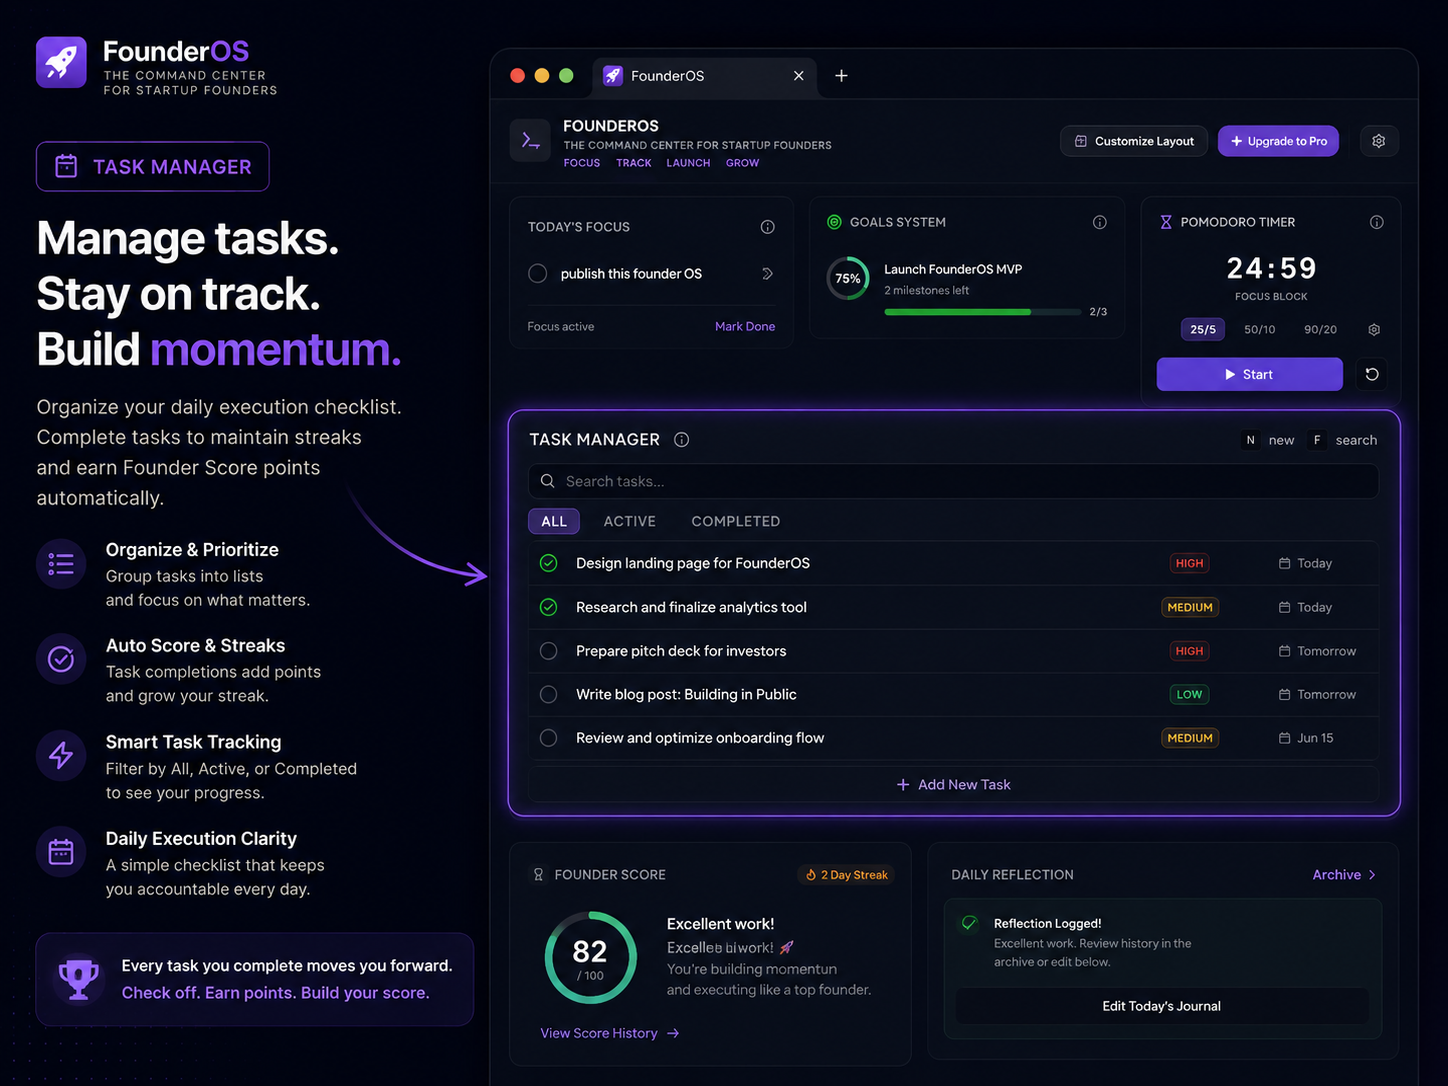
Task: Click the TASK MANAGER badge button
Action: coord(153,166)
